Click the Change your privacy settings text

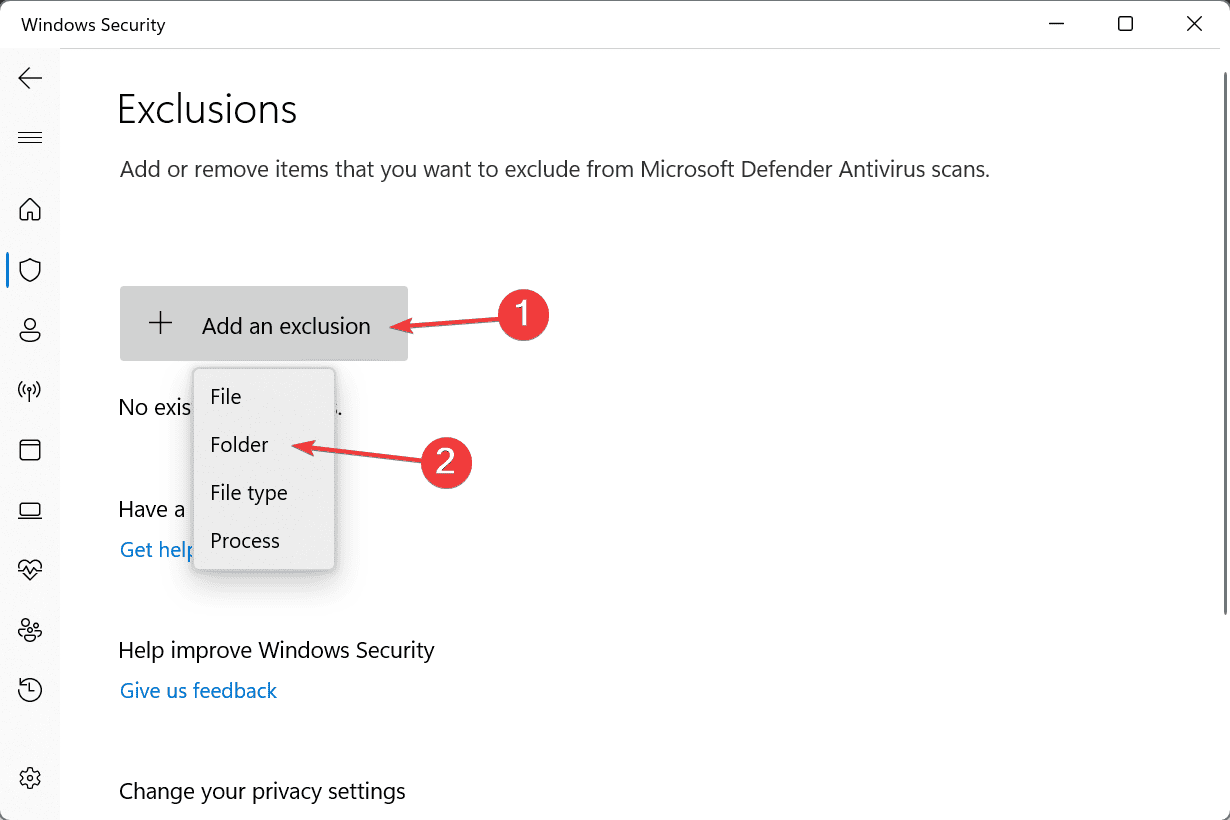click(x=262, y=792)
